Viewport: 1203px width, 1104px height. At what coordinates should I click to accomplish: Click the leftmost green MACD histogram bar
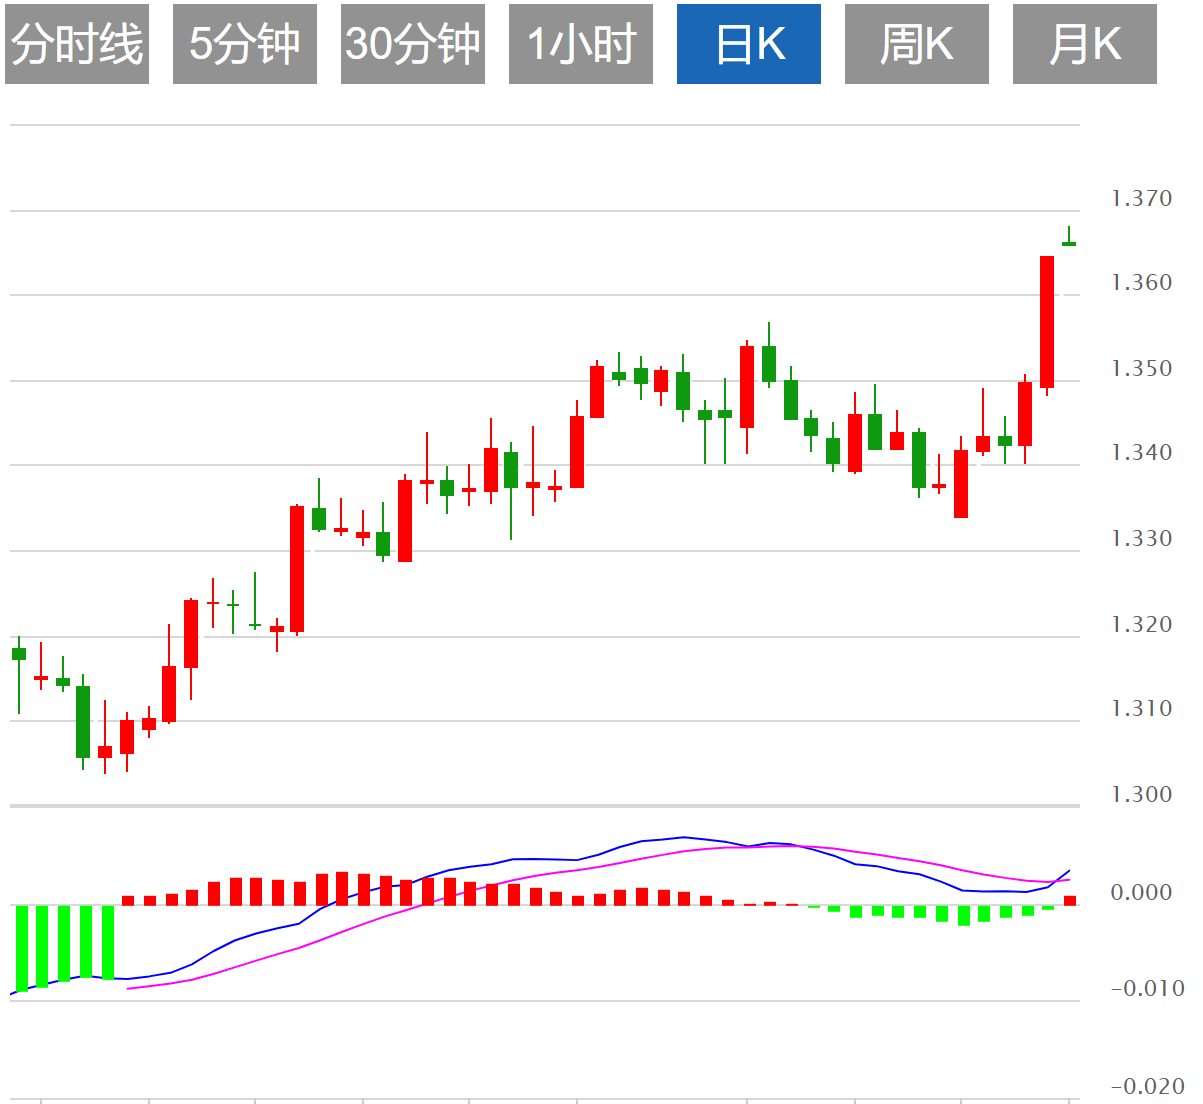pyautogui.click(x=21, y=947)
